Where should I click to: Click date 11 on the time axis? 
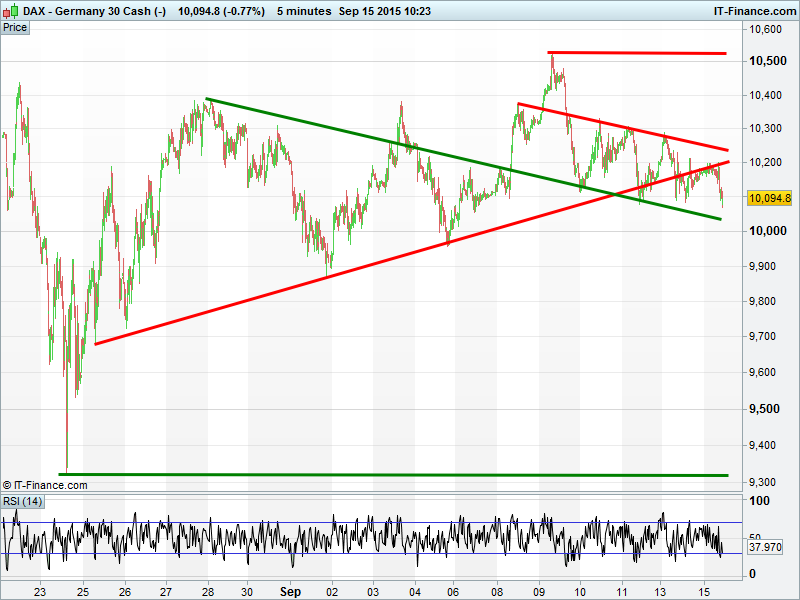click(621, 592)
